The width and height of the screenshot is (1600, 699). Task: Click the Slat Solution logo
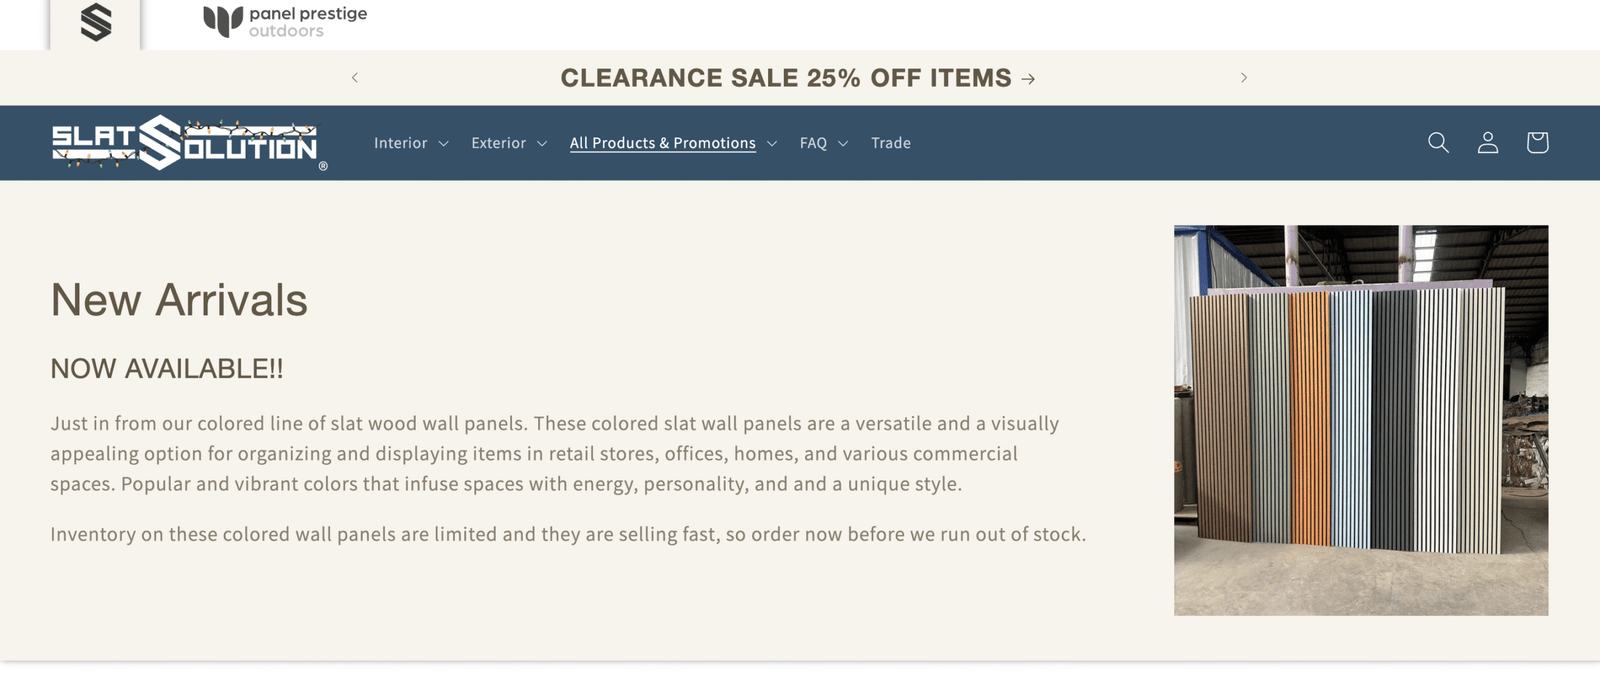coord(188,143)
